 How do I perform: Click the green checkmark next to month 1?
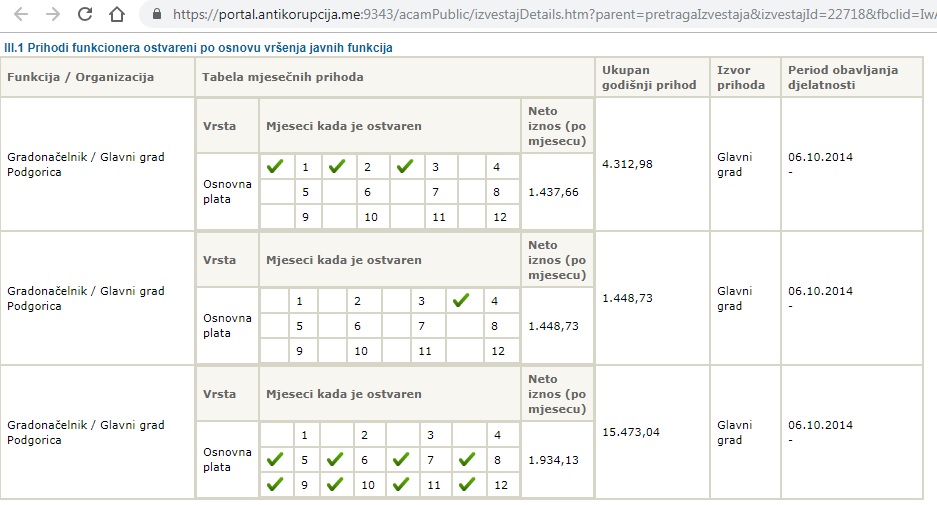pyautogui.click(x=275, y=166)
